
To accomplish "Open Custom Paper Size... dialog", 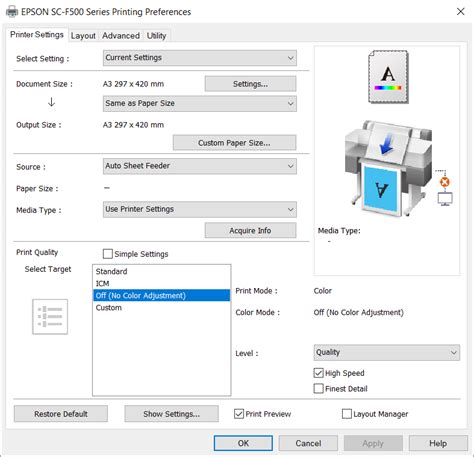I will pos(234,143).
